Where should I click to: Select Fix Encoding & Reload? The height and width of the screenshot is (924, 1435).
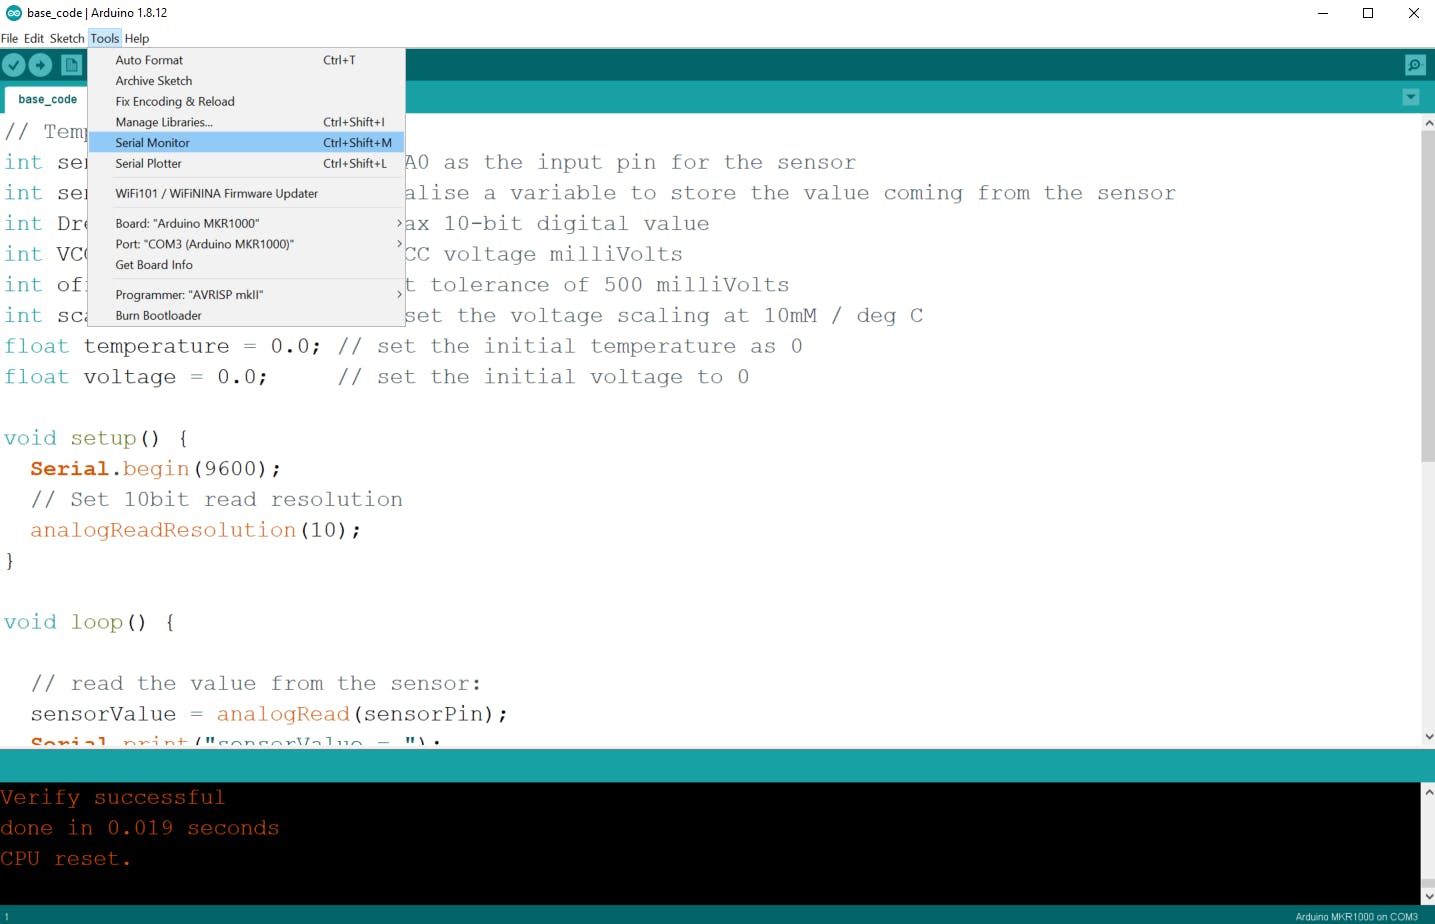click(247, 102)
